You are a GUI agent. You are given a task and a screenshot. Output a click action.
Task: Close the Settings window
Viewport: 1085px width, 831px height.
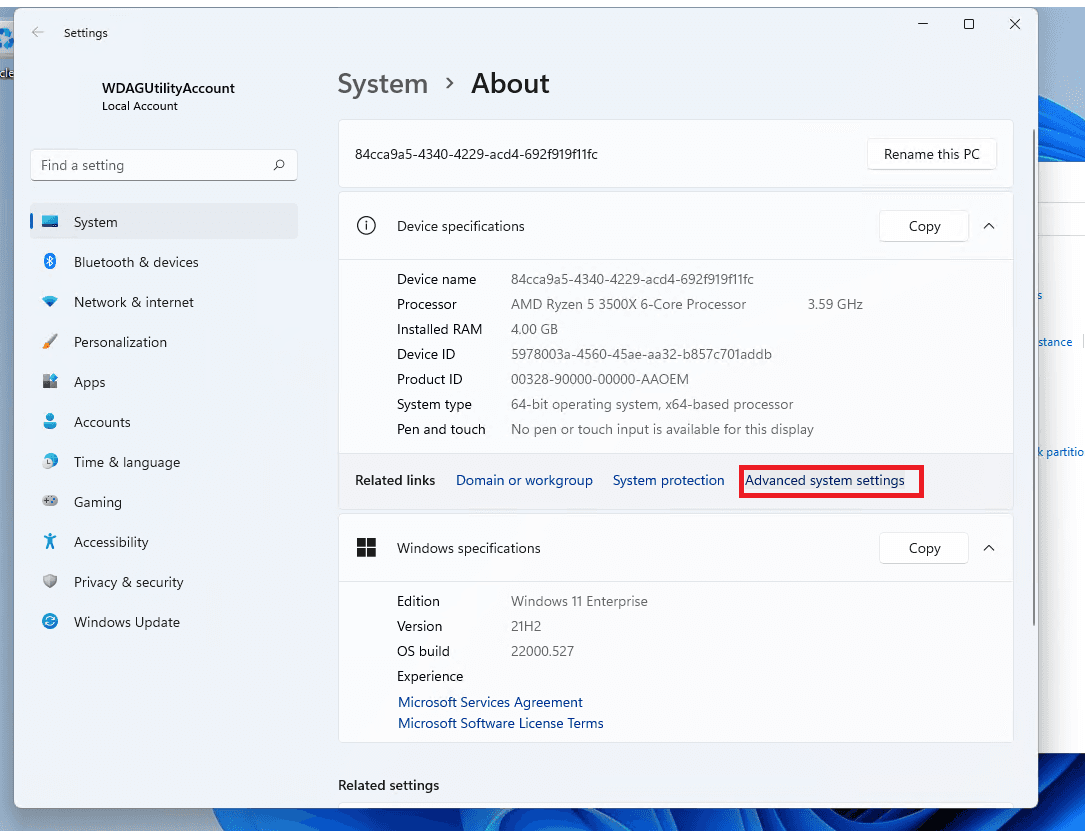click(x=1015, y=24)
